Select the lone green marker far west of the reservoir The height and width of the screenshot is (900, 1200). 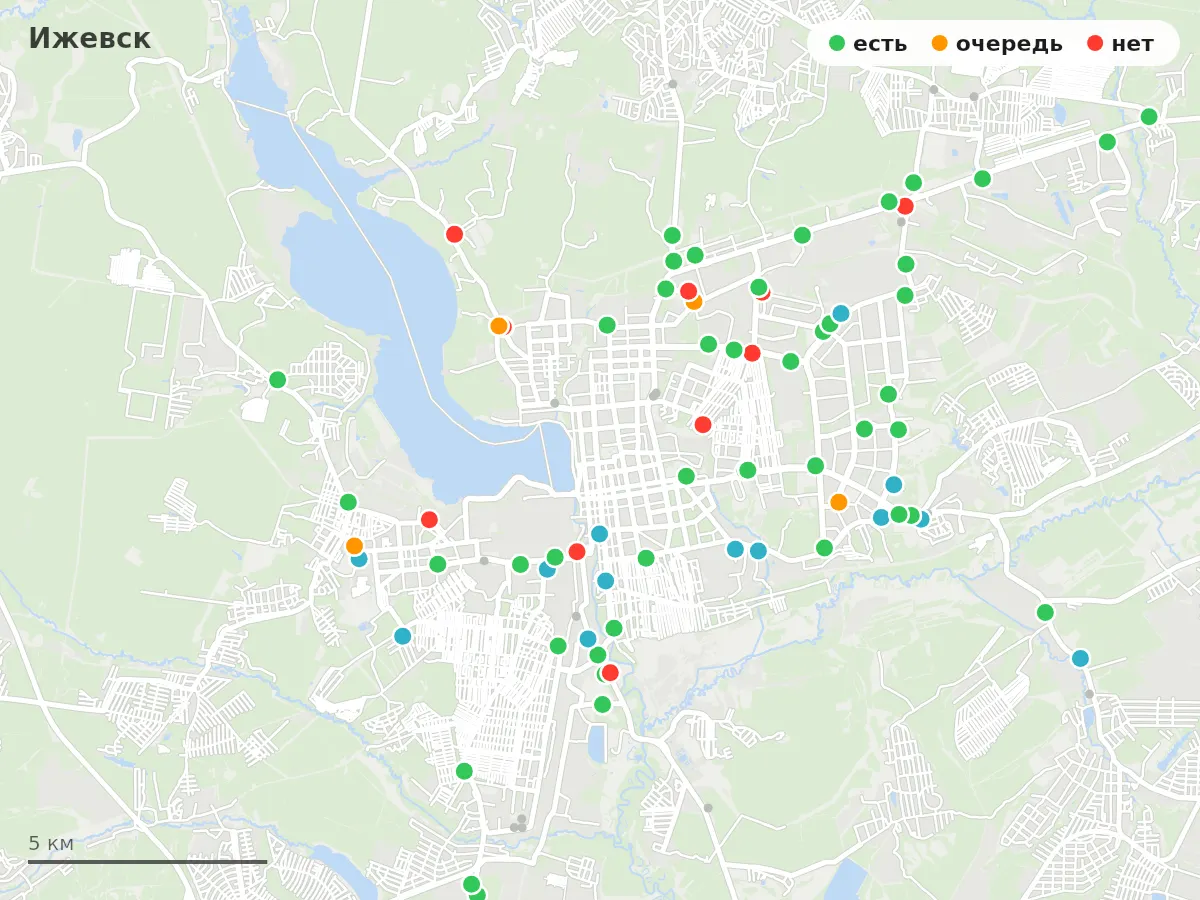[x=278, y=380]
